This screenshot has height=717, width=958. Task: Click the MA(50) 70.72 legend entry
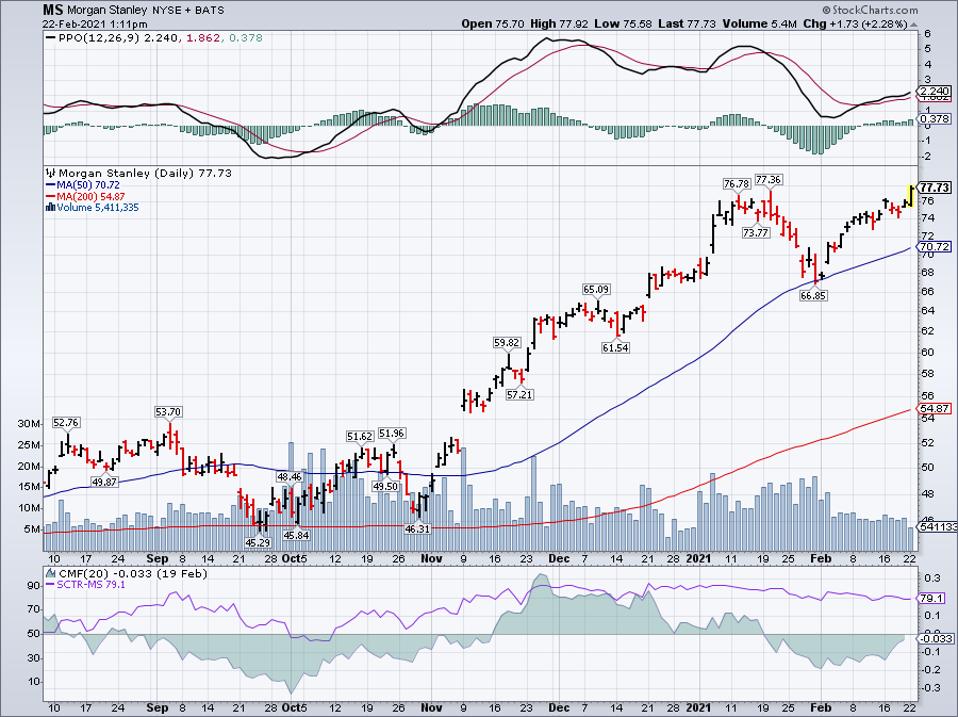[89, 185]
